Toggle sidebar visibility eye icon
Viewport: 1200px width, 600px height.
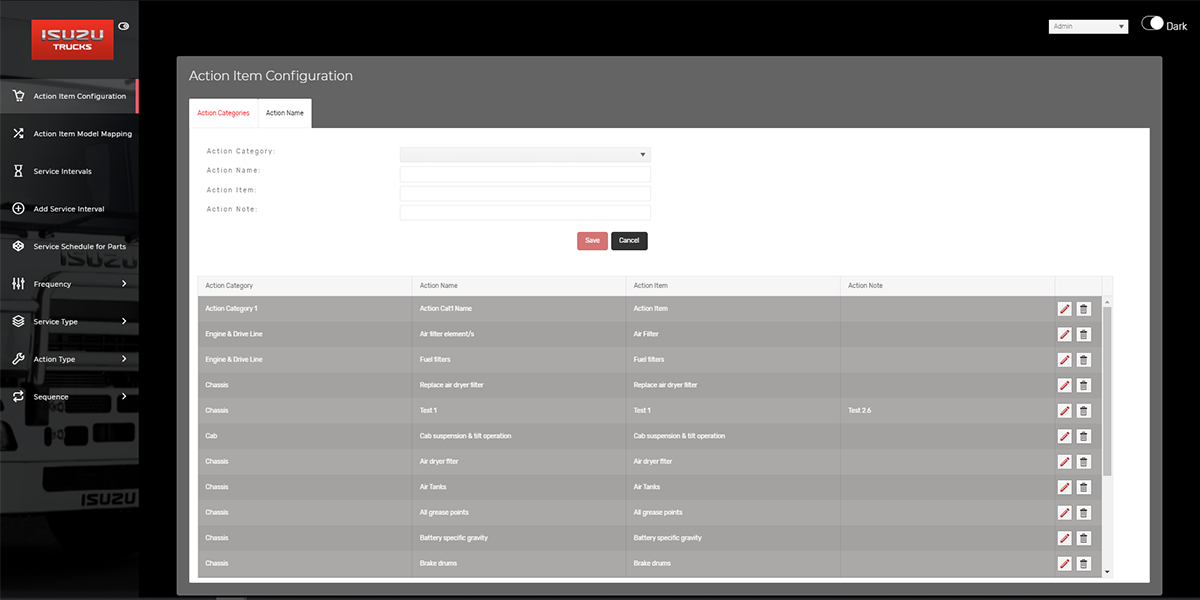click(x=124, y=26)
